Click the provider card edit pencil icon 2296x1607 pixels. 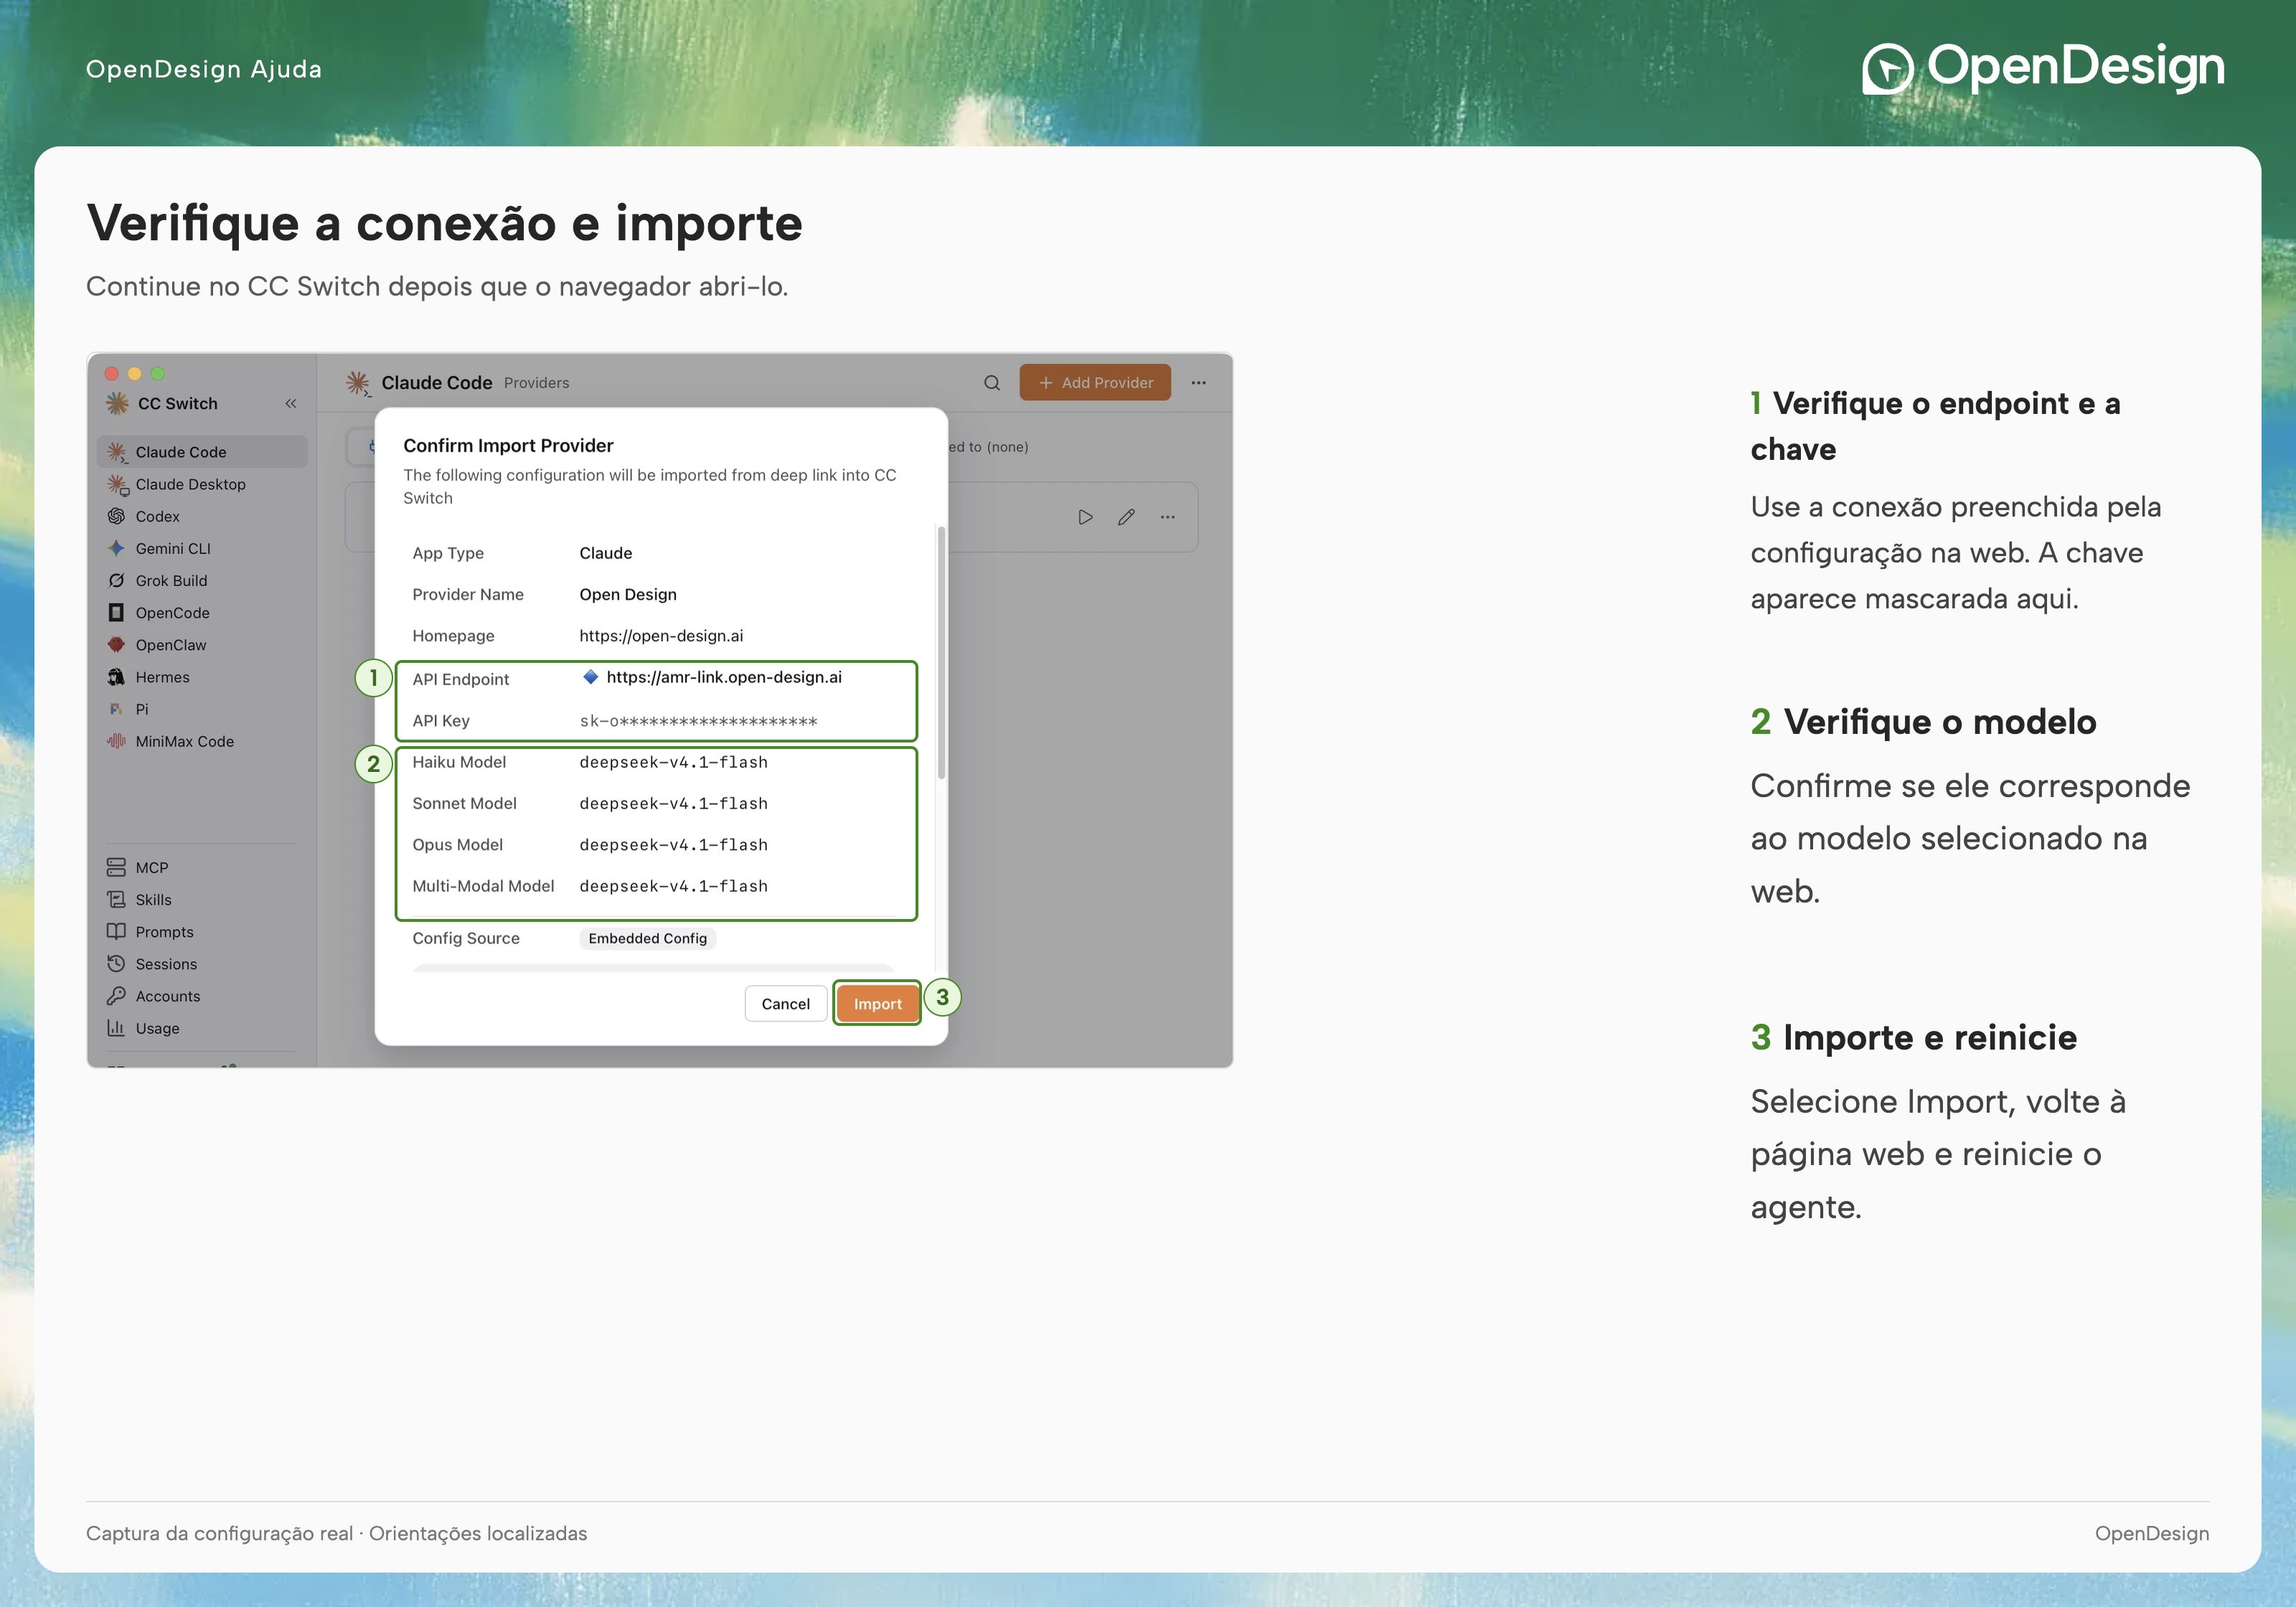coord(1126,517)
